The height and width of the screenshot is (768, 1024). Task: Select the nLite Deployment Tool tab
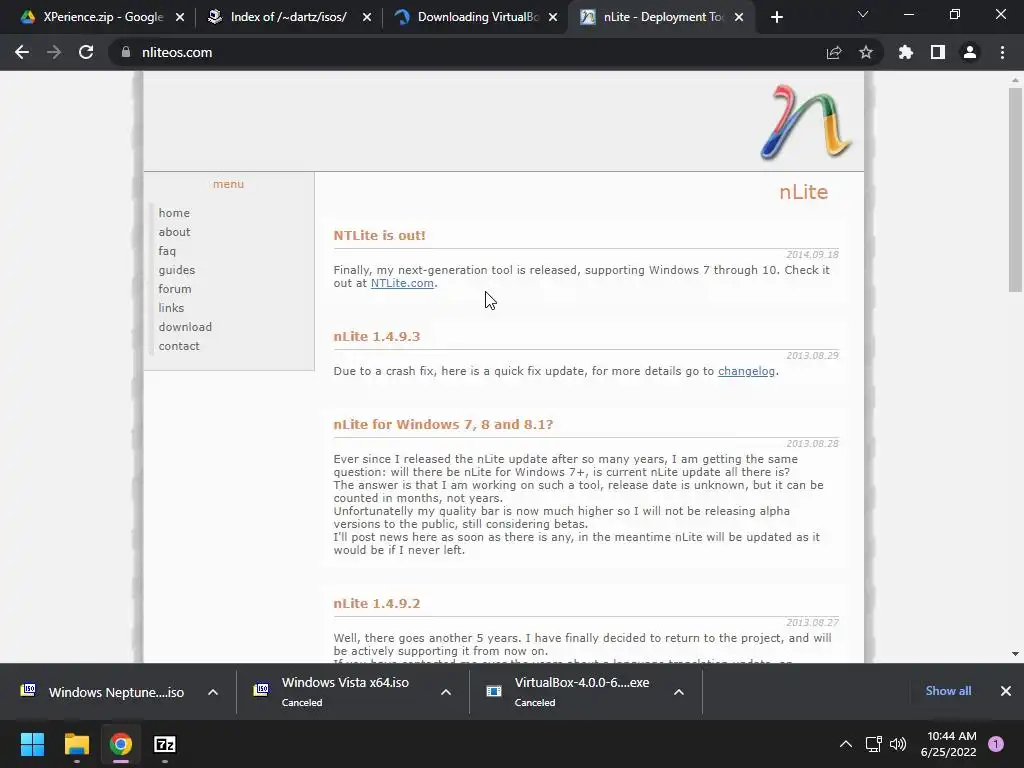[660, 18]
